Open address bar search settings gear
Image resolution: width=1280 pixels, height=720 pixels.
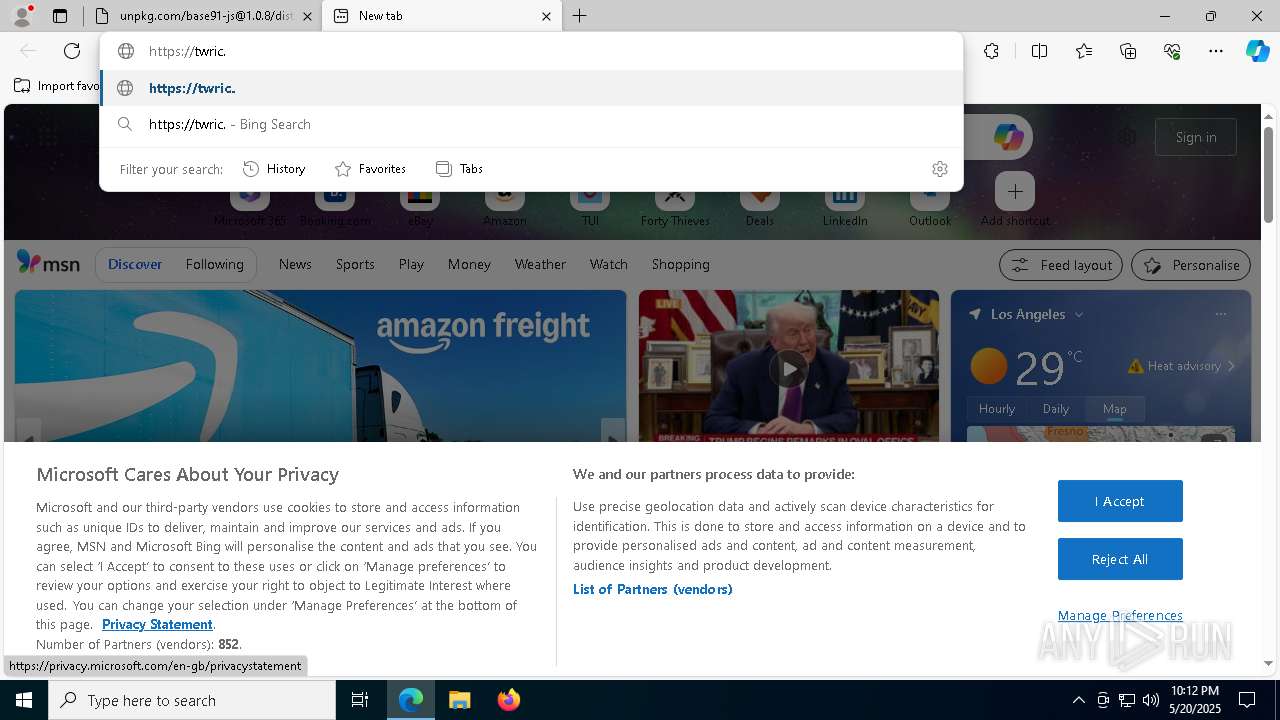(939, 169)
